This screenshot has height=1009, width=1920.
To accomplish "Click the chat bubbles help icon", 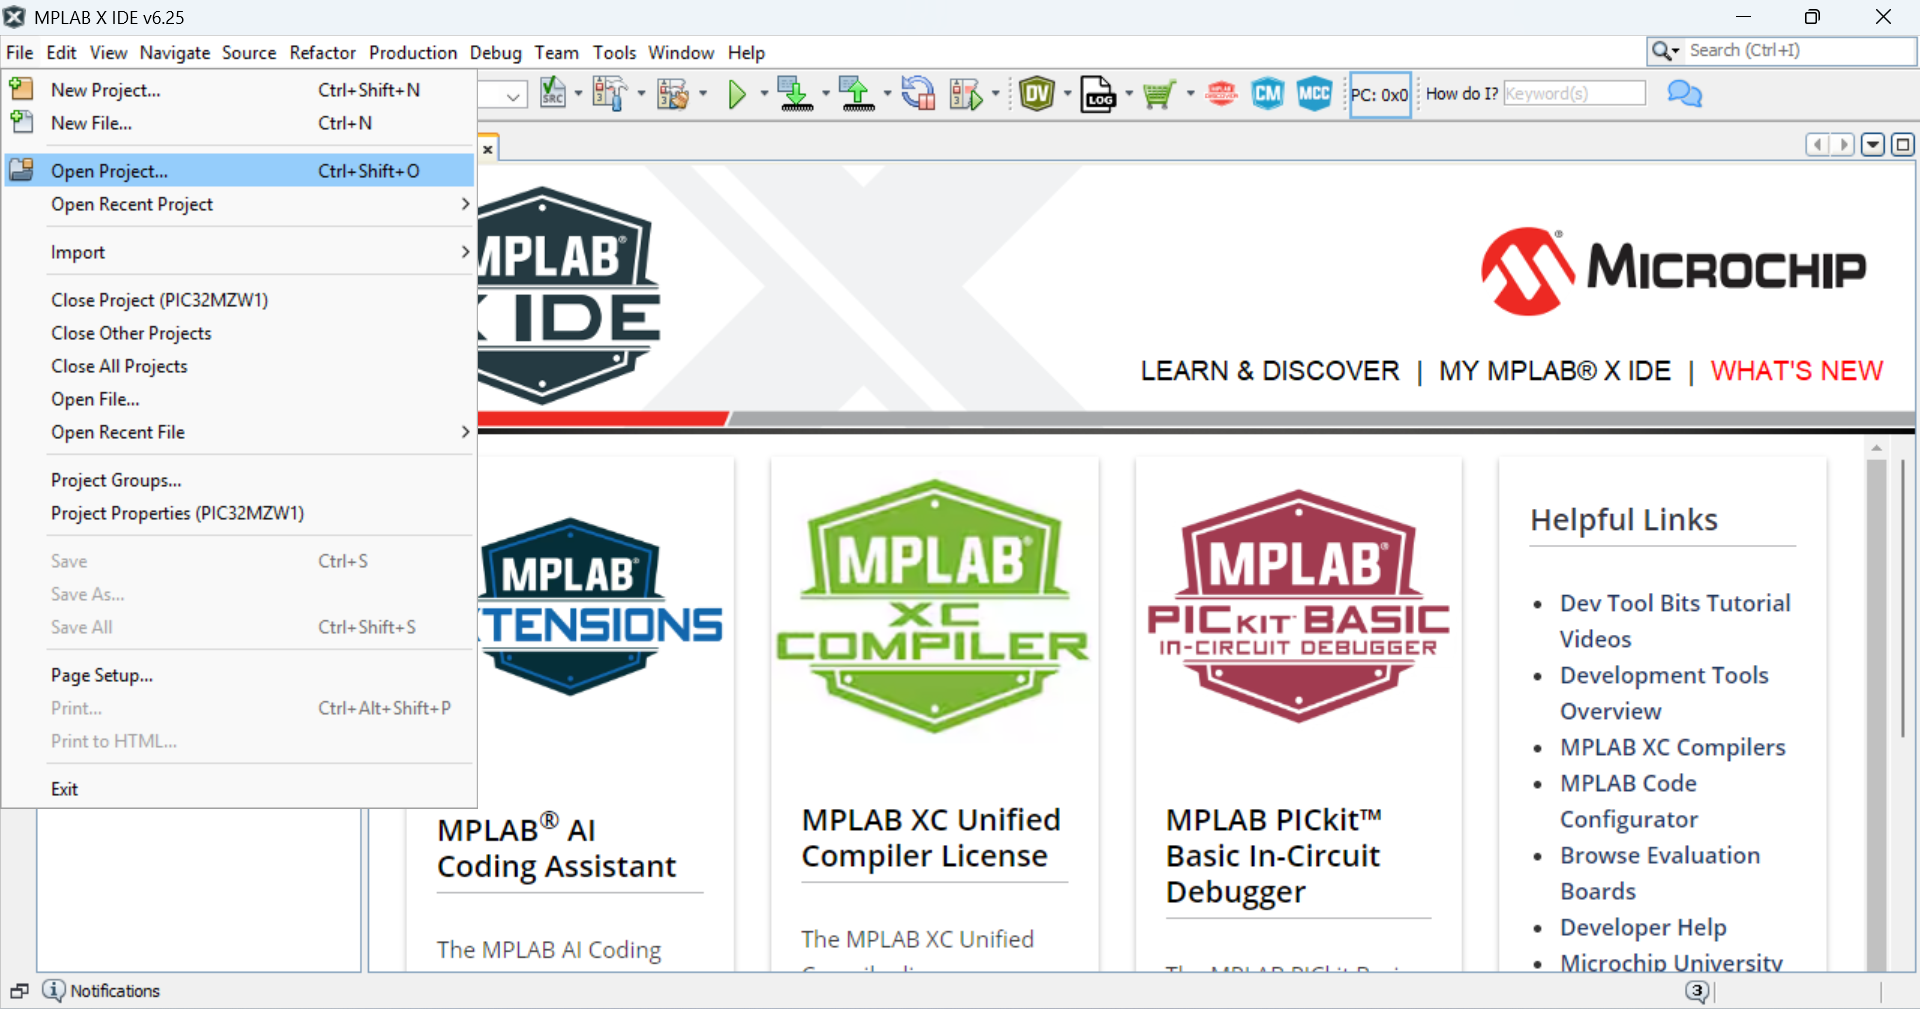I will click(1685, 94).
